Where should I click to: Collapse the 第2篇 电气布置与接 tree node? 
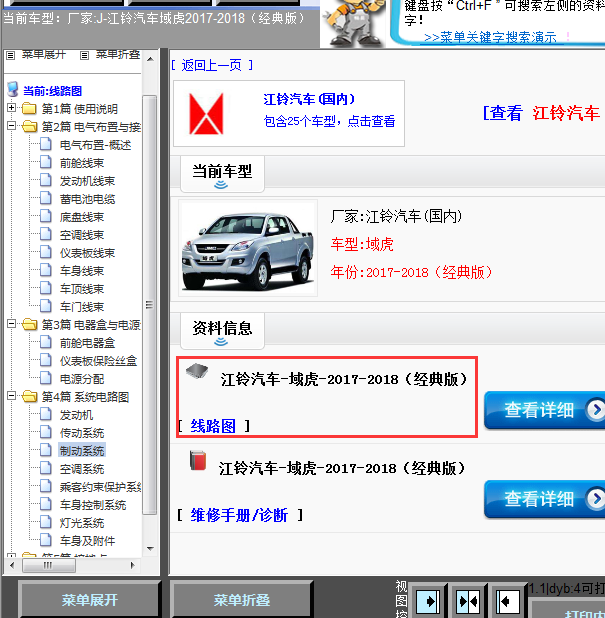pyautogui.click(x=11, y=126)
